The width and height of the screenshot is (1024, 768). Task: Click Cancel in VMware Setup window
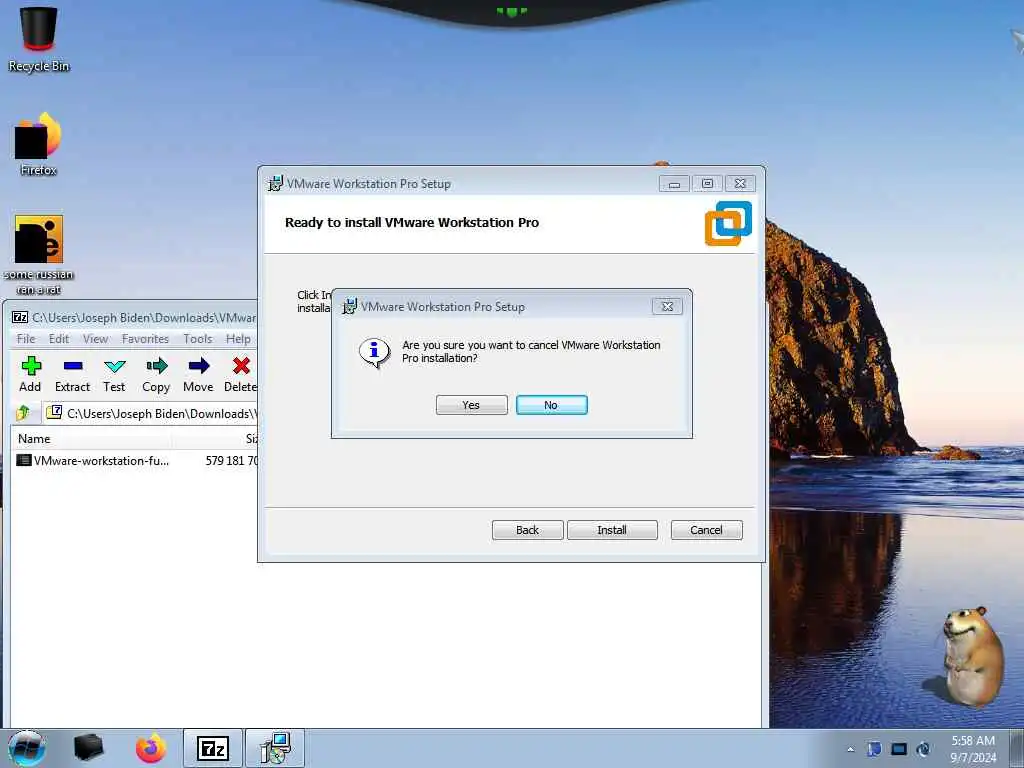(707, 530)
